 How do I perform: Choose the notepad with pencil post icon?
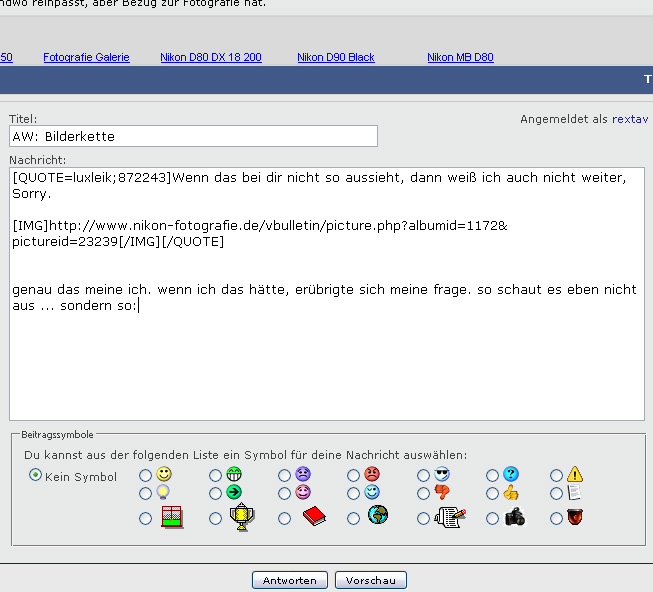pos(450,517)
